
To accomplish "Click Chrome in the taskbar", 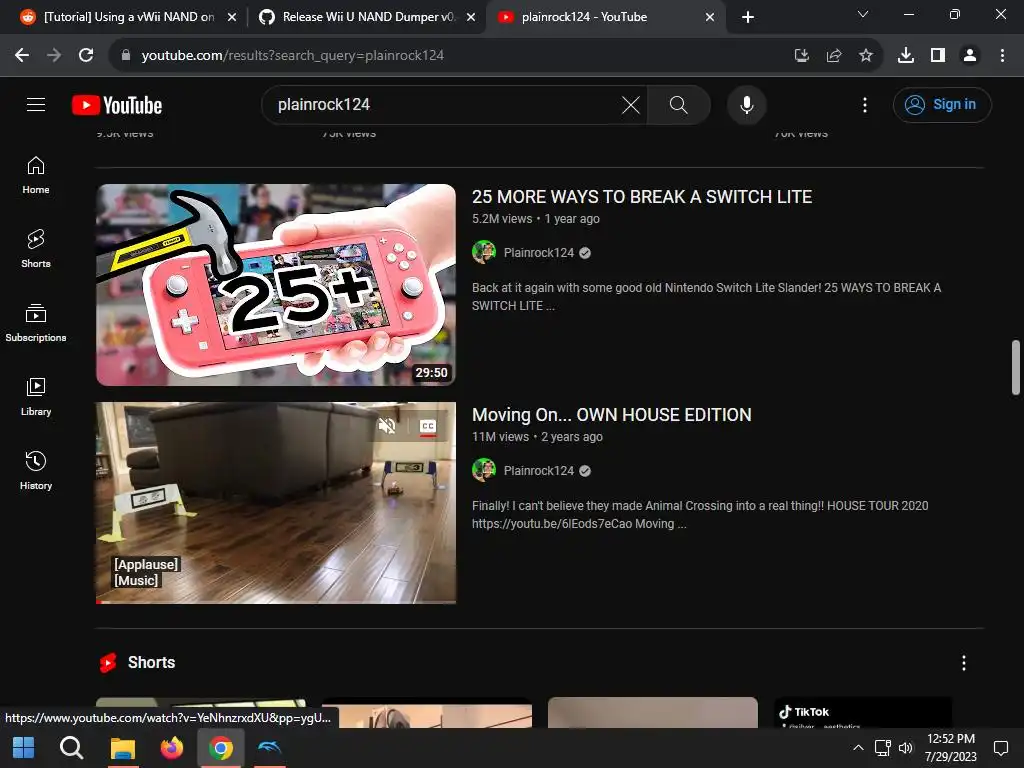I will pos(221,748).
